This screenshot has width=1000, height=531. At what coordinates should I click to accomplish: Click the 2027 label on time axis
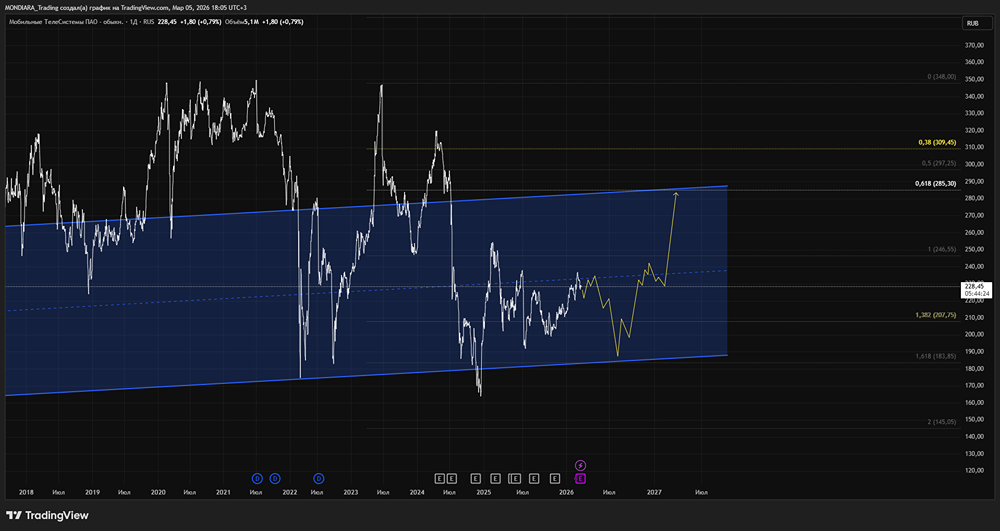click(x=654, y=492)
